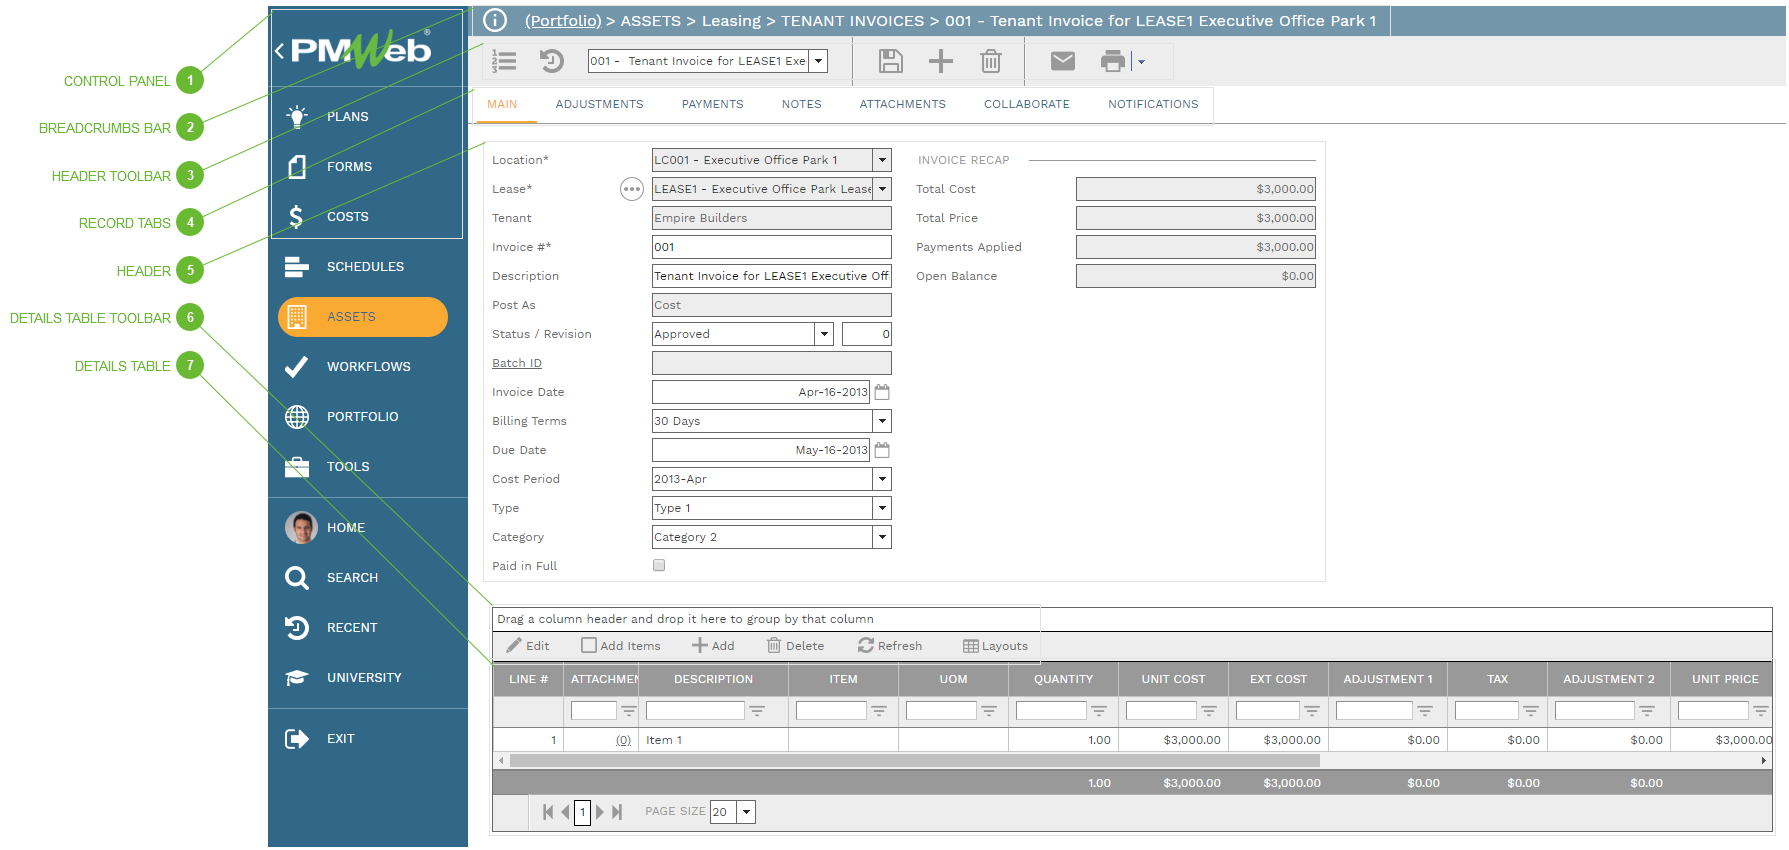Follow the Portfolio breadcrumb link
The width and height of the screenshot is (1789, 850).
563,21
